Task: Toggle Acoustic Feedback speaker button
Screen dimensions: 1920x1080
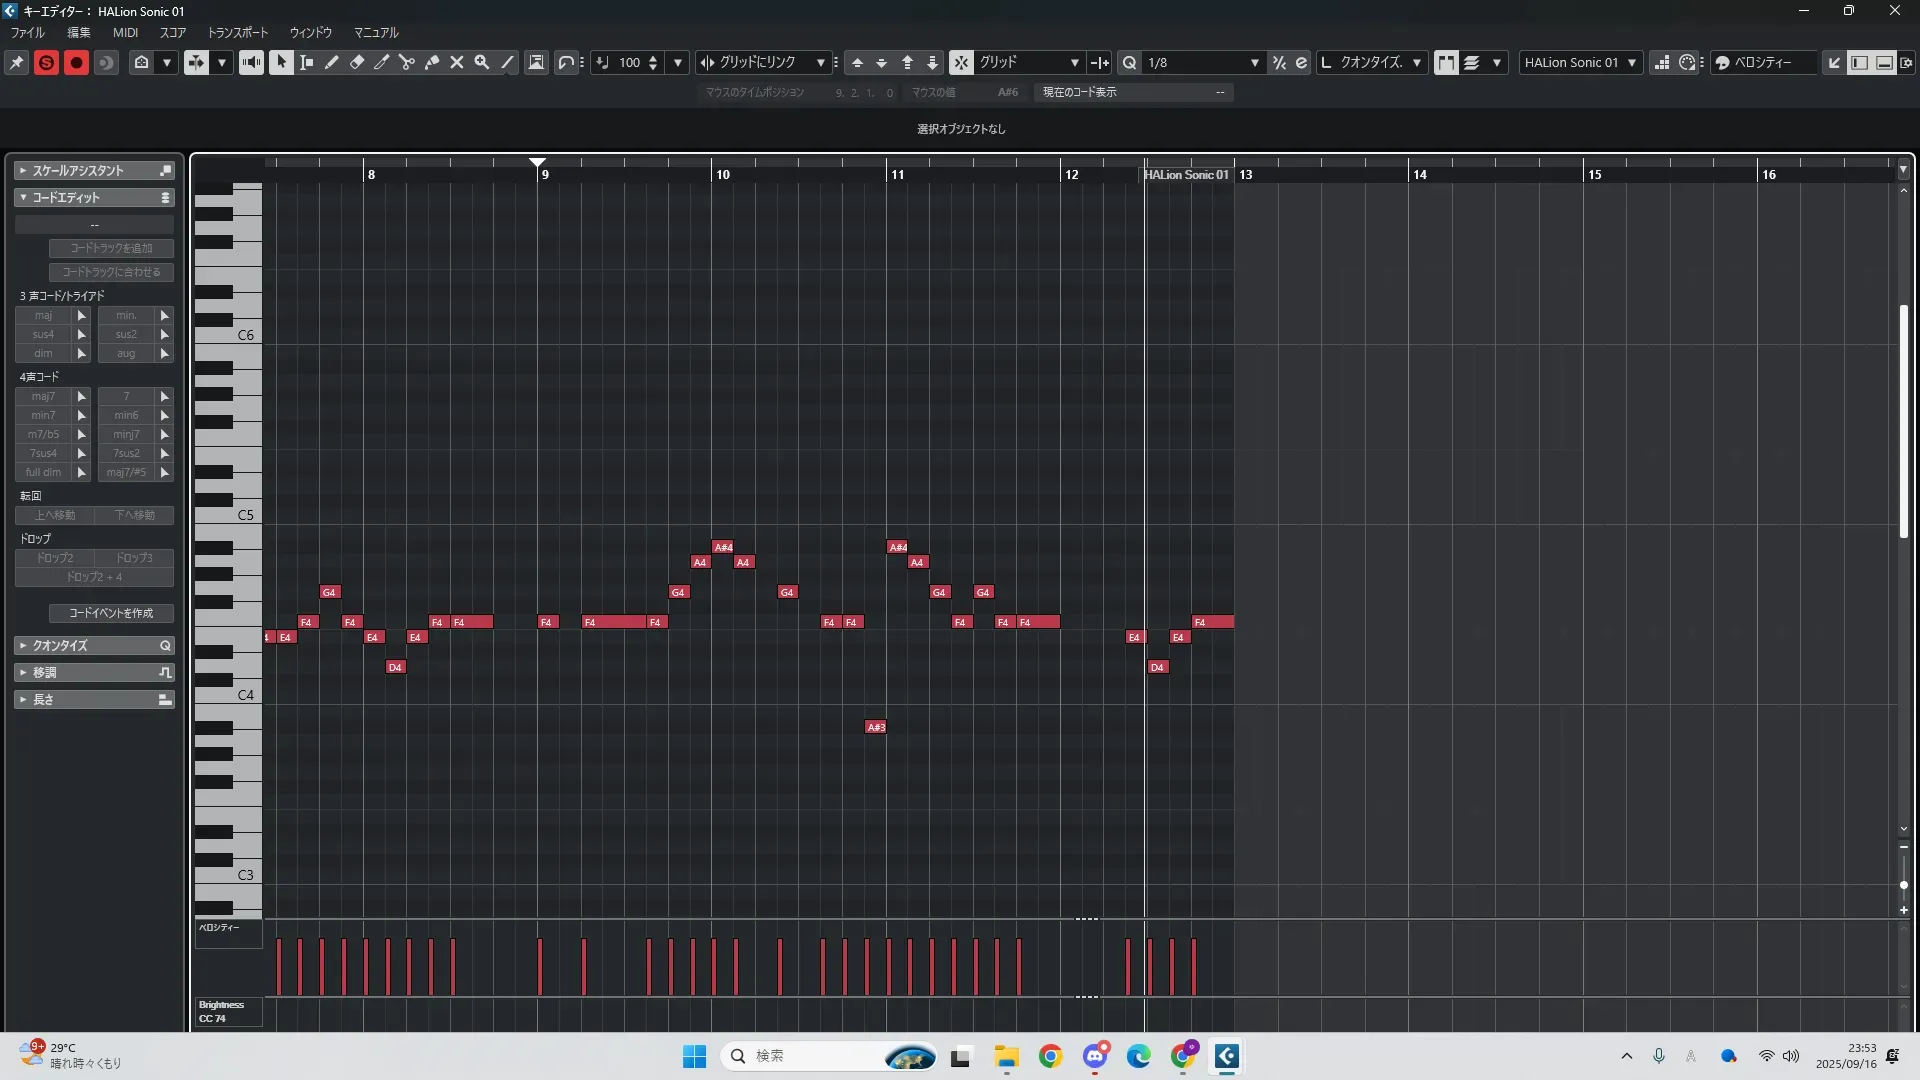Action: coord(251,62)
